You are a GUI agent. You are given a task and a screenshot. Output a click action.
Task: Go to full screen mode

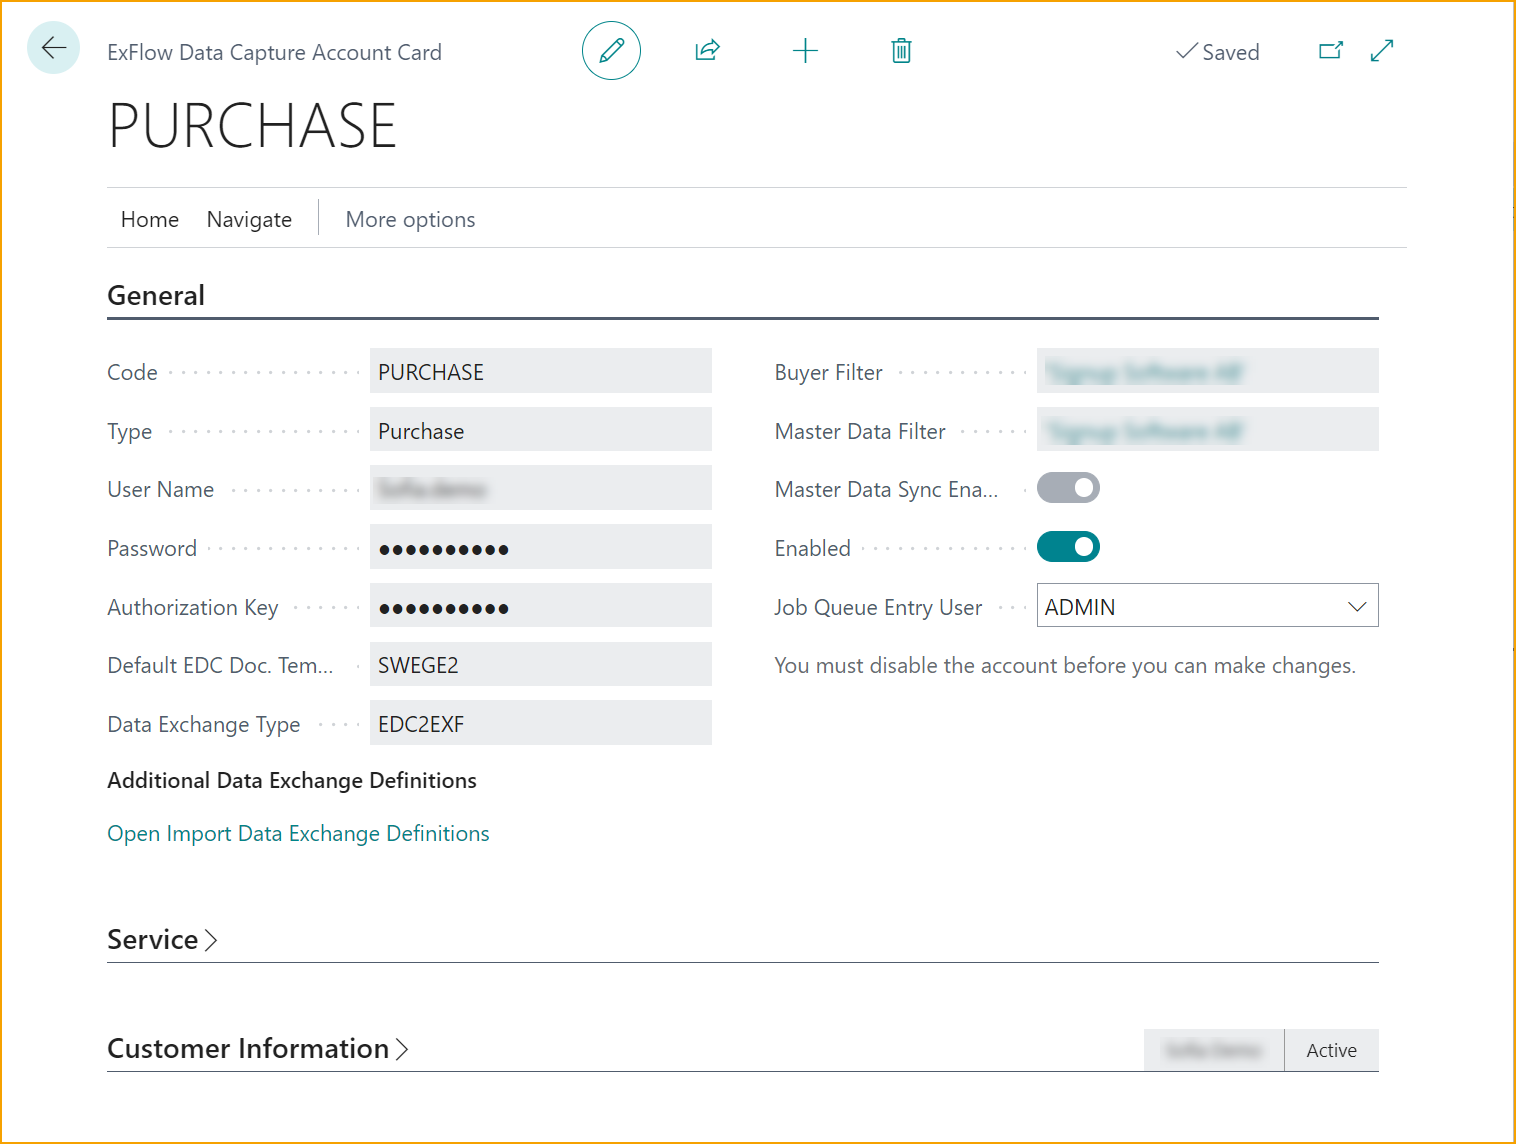tap(1382, 49)
